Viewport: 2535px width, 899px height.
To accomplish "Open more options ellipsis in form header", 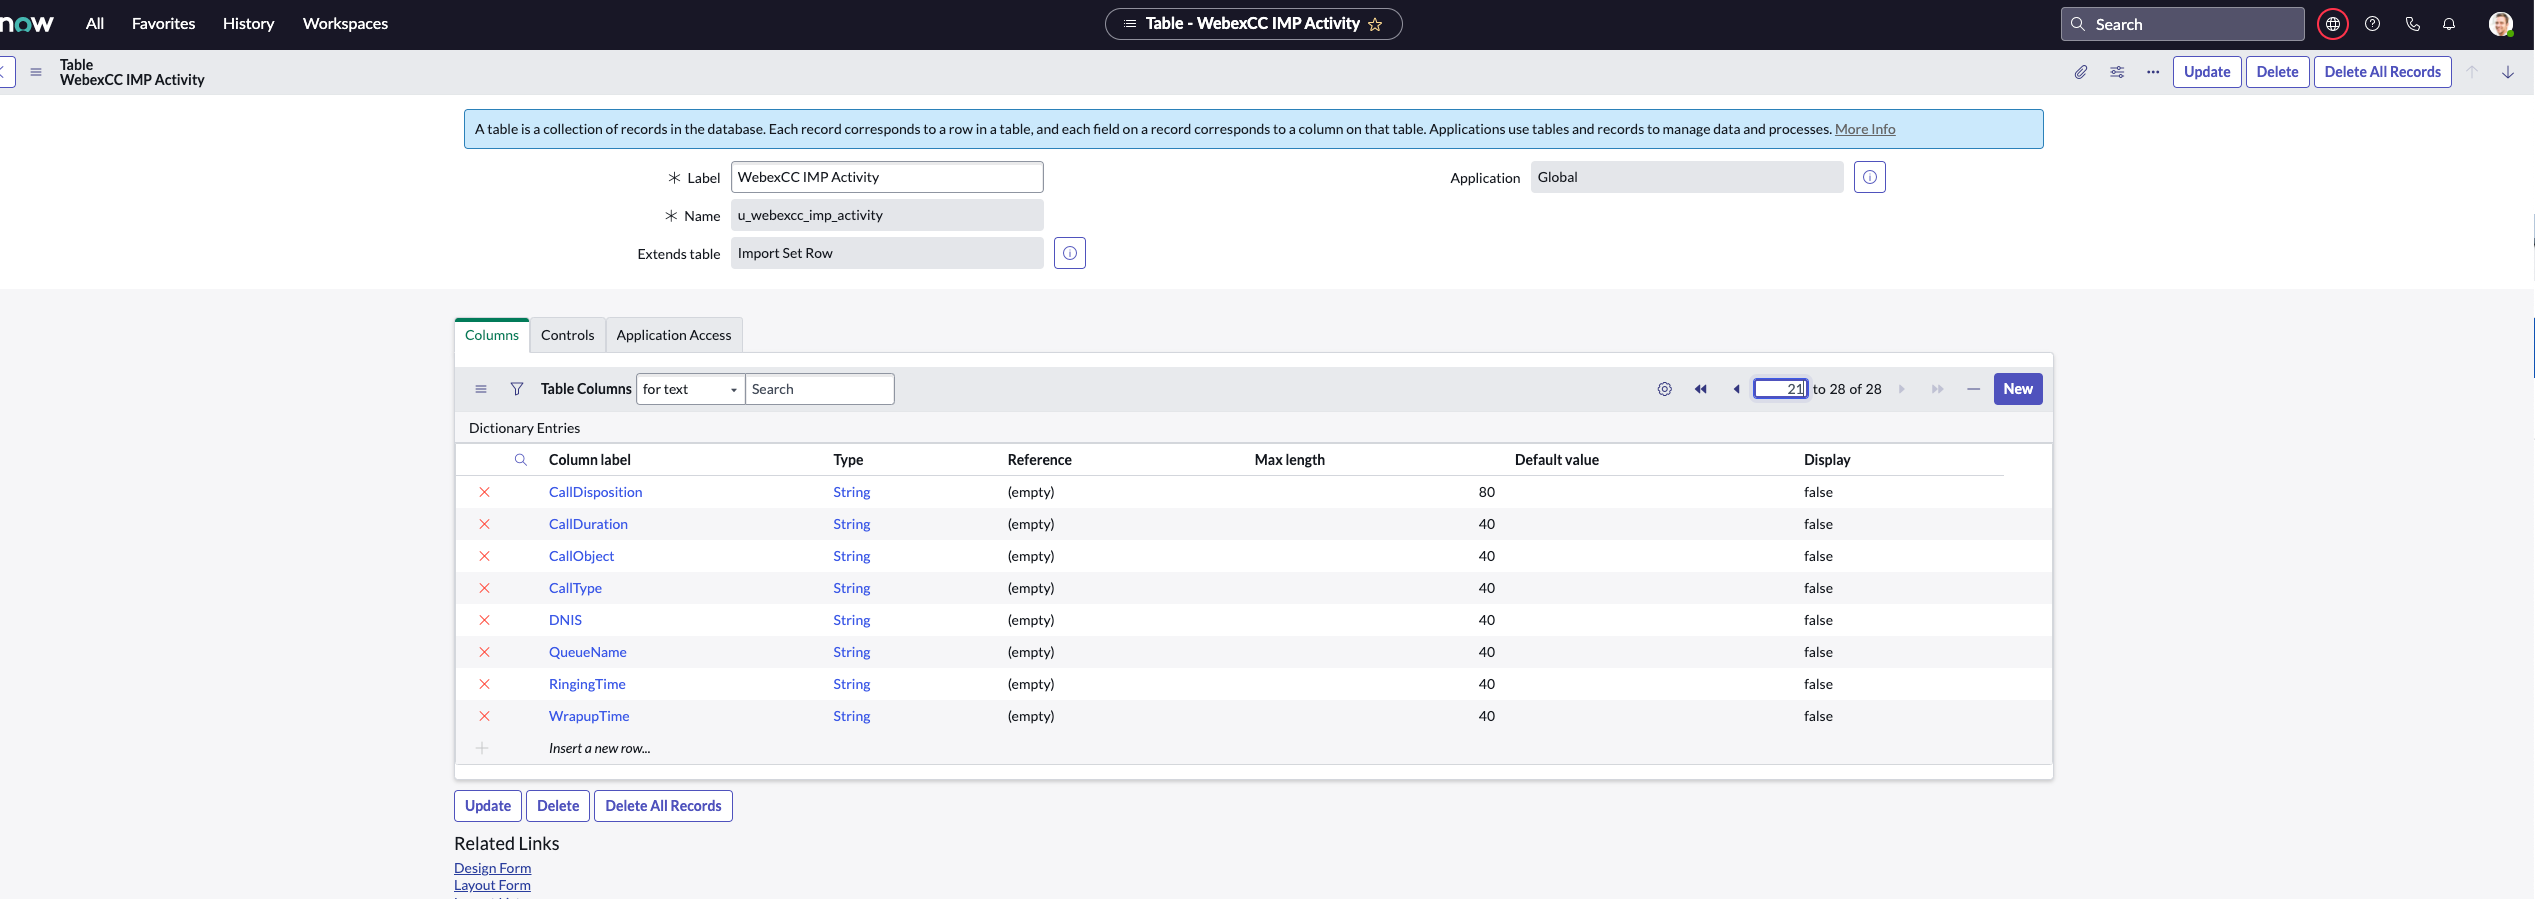I will pyautogui.click(x=2153, y=72).
